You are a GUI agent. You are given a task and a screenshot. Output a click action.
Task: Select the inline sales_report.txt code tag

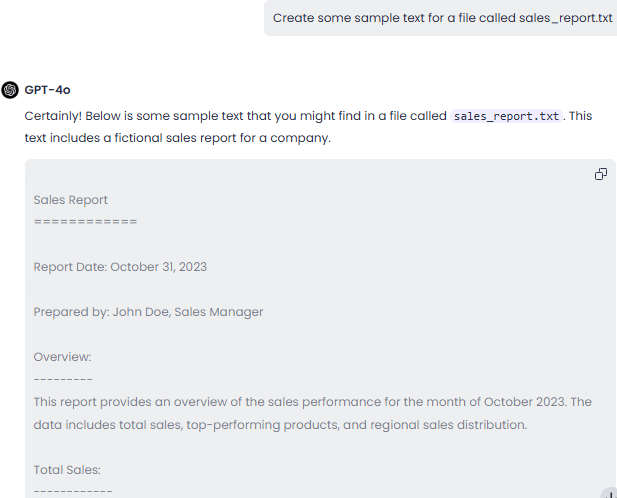tap(506, 116)
